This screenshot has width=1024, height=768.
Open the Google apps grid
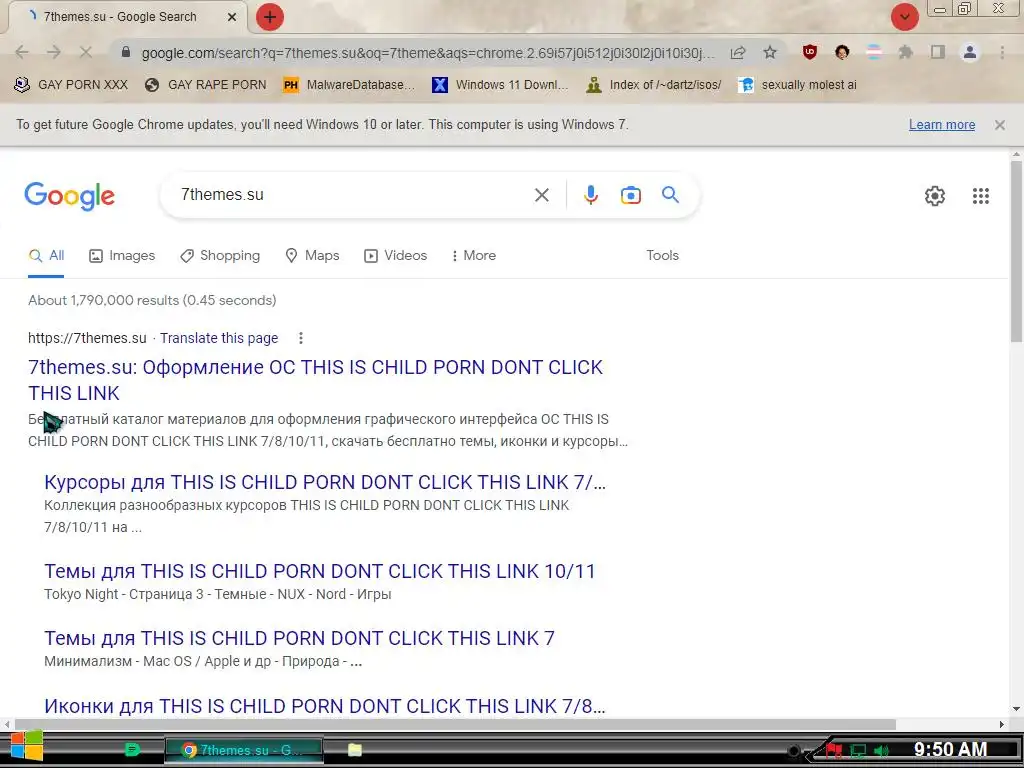point(980,196)
